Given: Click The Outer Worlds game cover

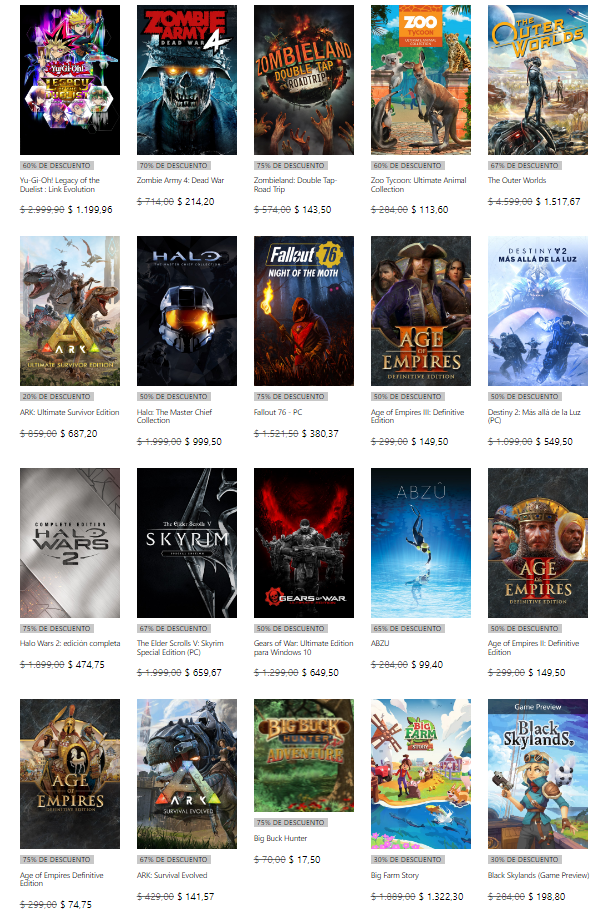Looking at the screenshot, I should click(x=538, y=80).
